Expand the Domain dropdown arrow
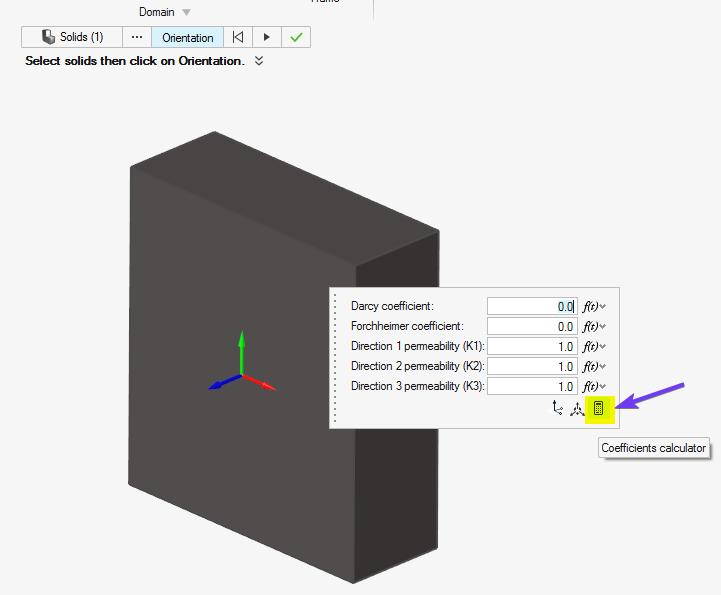 tap(186, 12)
